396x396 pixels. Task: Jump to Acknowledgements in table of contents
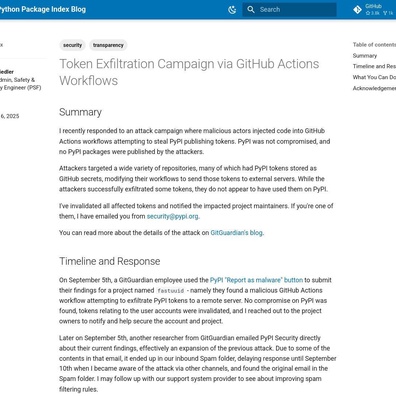(x=374, y=88)
